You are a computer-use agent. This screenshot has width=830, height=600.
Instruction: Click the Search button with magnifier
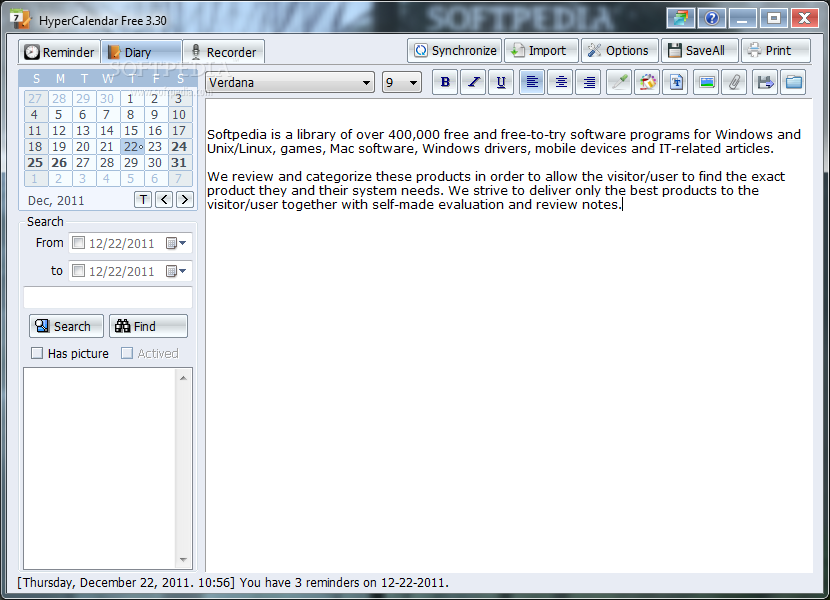point(66,326)
